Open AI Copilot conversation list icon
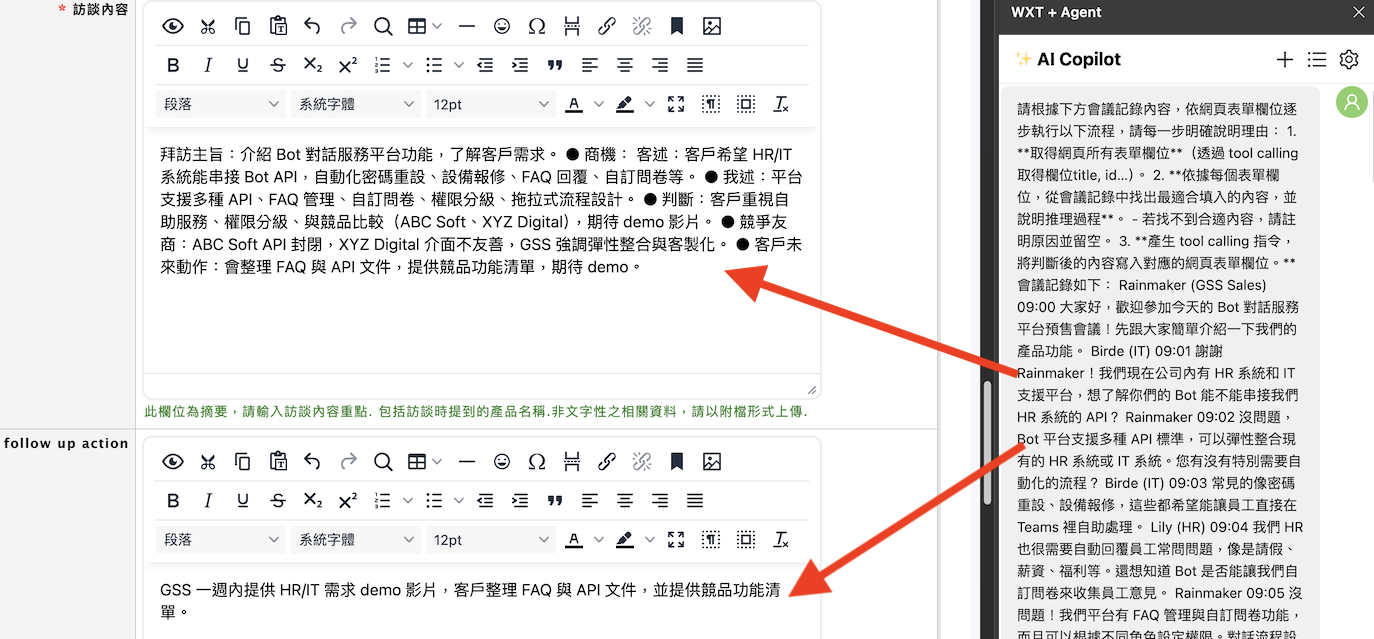 (1317, 60)
